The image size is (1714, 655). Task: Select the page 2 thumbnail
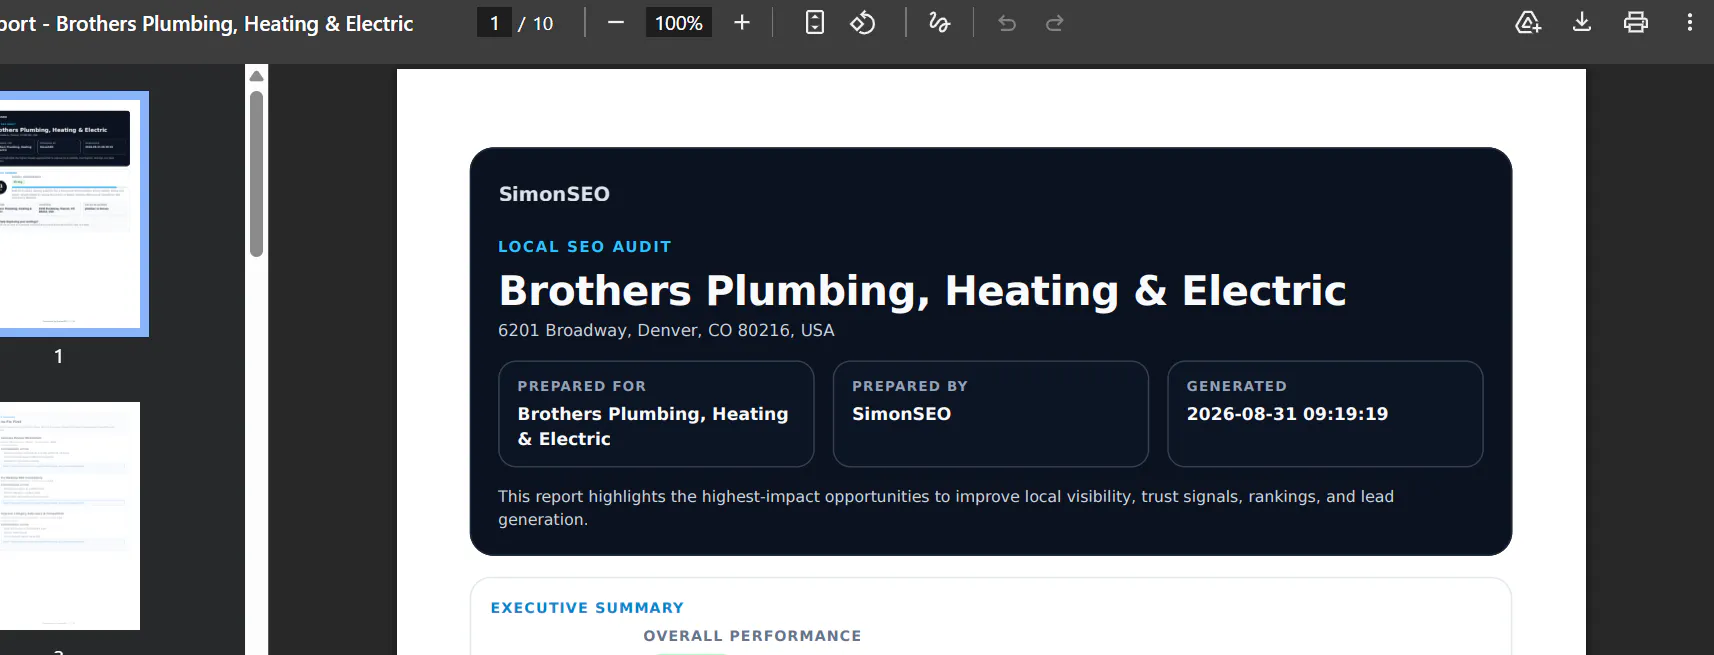pos(70,516)
